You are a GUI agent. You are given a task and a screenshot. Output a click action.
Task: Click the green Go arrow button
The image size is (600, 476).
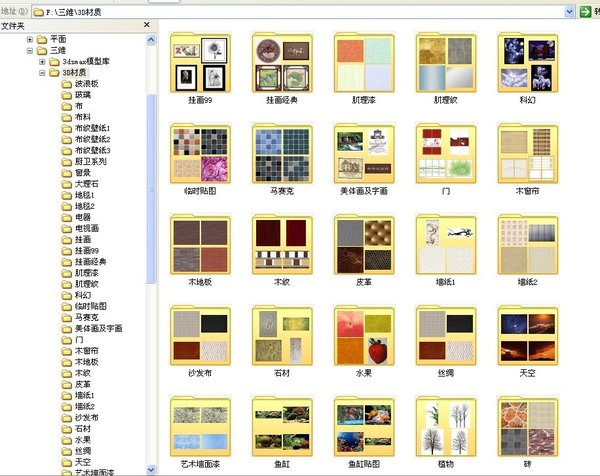pos(585,12)
